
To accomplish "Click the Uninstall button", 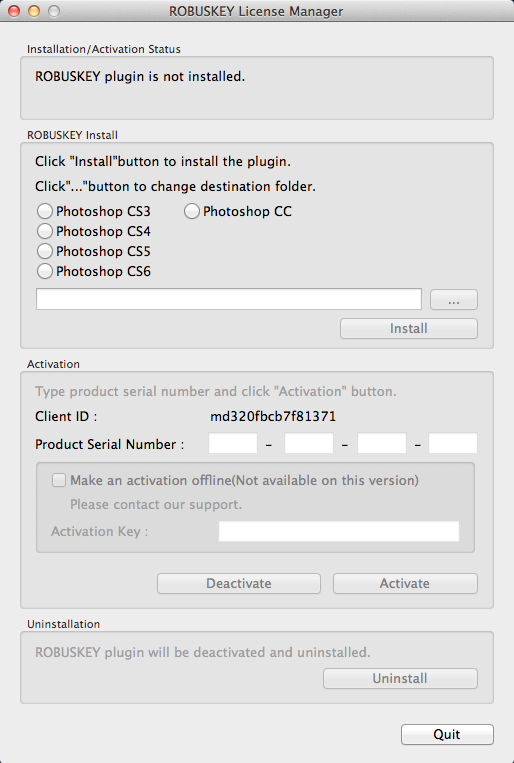I will pos(400,678).
